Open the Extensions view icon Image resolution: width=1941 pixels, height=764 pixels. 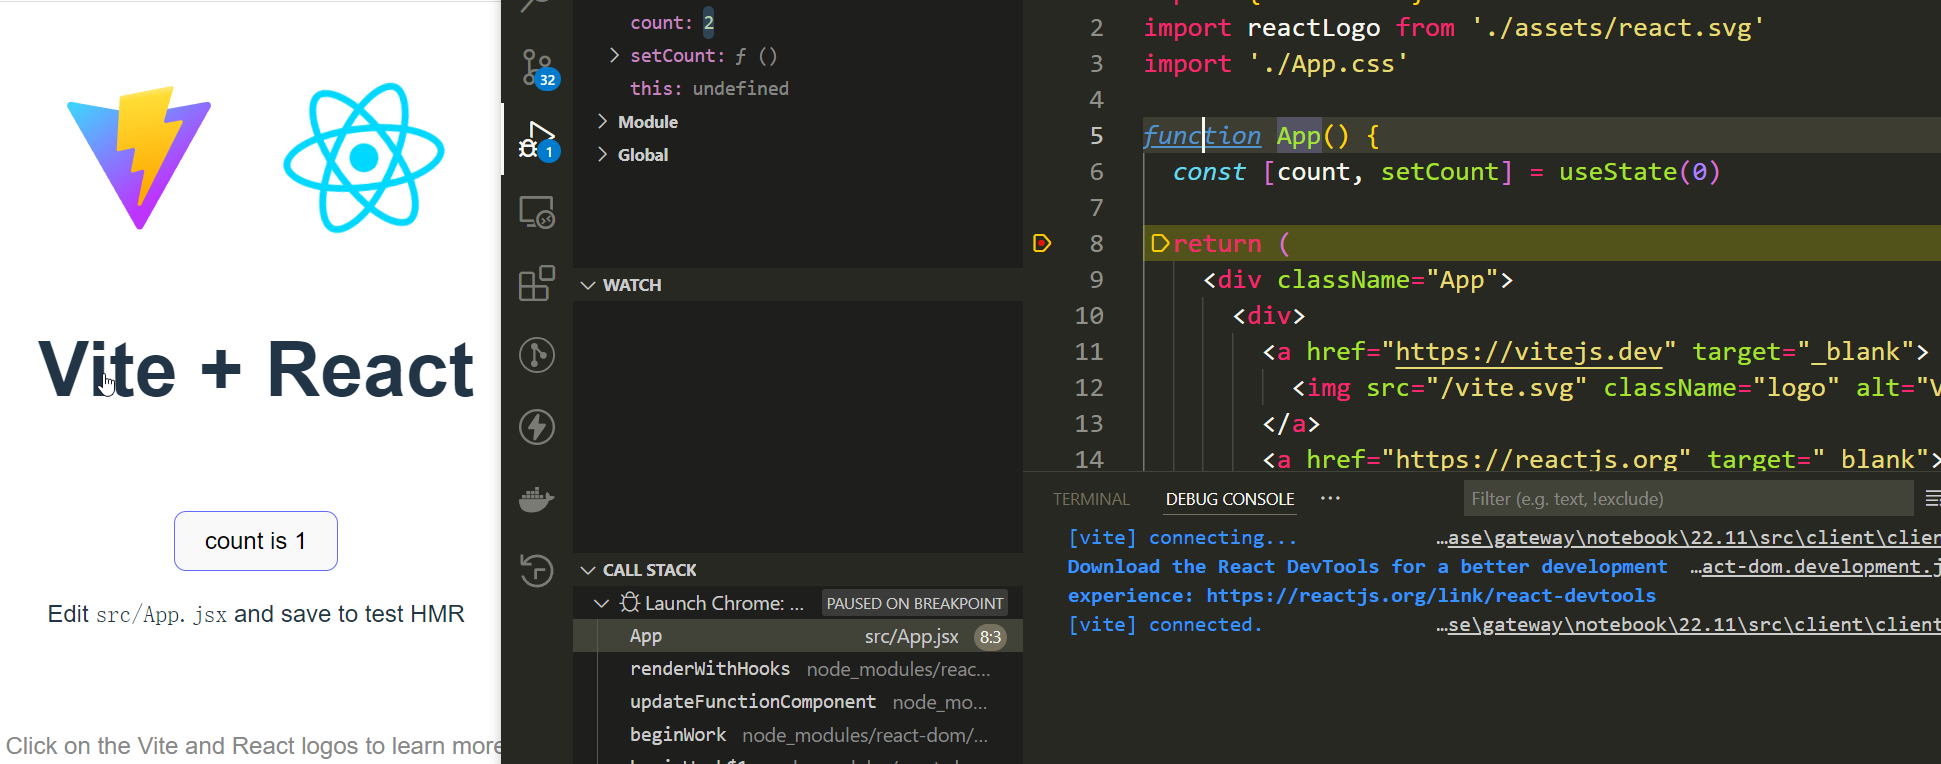tap(537, 283)
